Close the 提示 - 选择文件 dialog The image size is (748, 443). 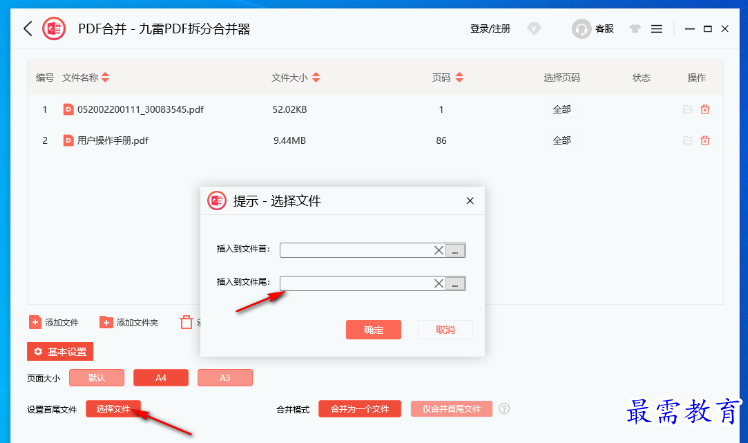[470, 201]
